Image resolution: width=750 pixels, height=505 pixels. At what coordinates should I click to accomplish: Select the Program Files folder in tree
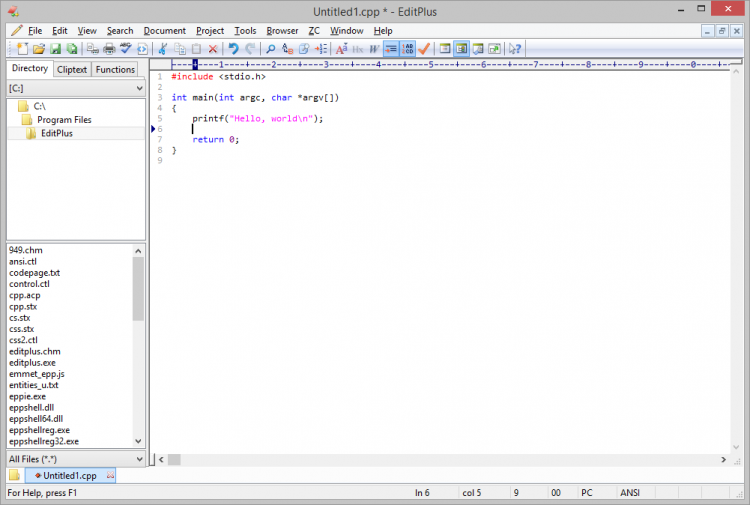click(x=64, y=119)
